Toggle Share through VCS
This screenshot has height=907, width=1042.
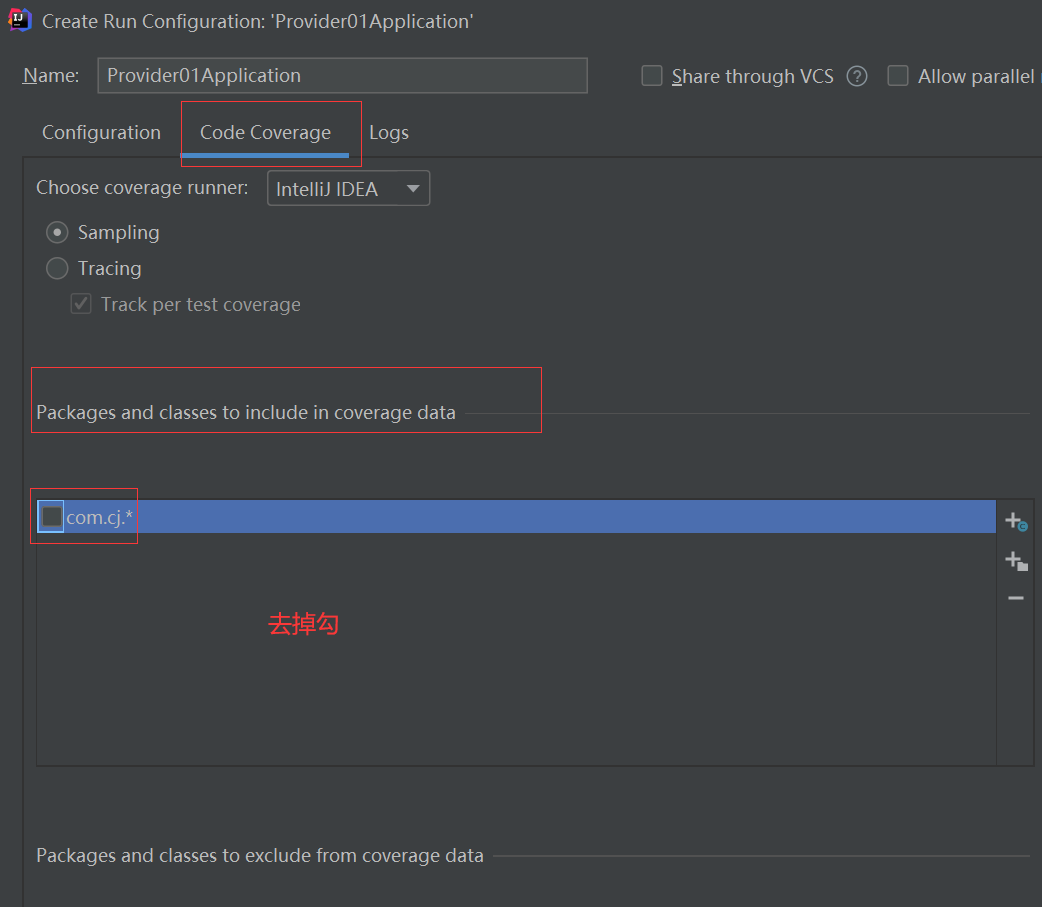tap(651, 75)
